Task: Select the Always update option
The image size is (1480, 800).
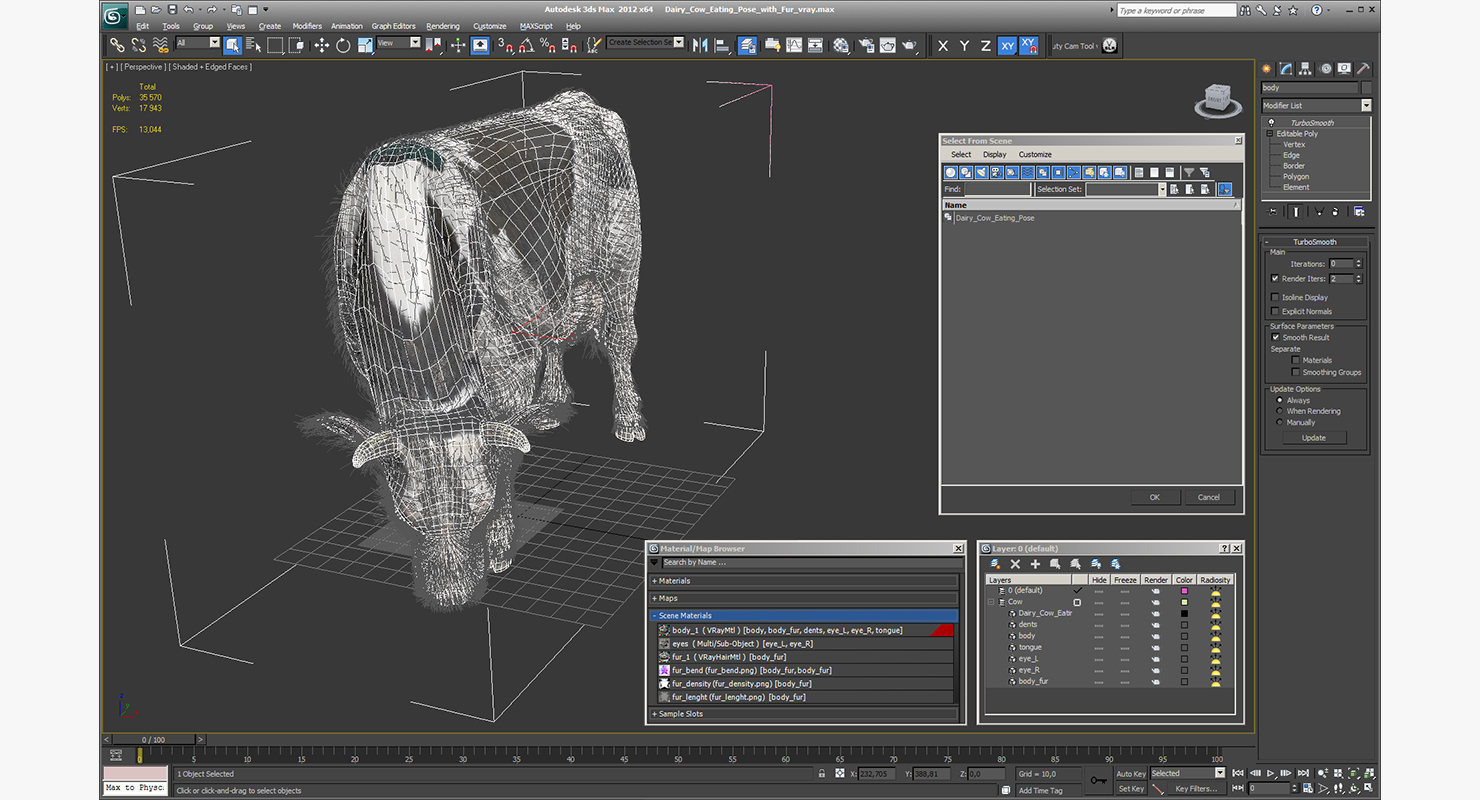Action: (1280, 400)
